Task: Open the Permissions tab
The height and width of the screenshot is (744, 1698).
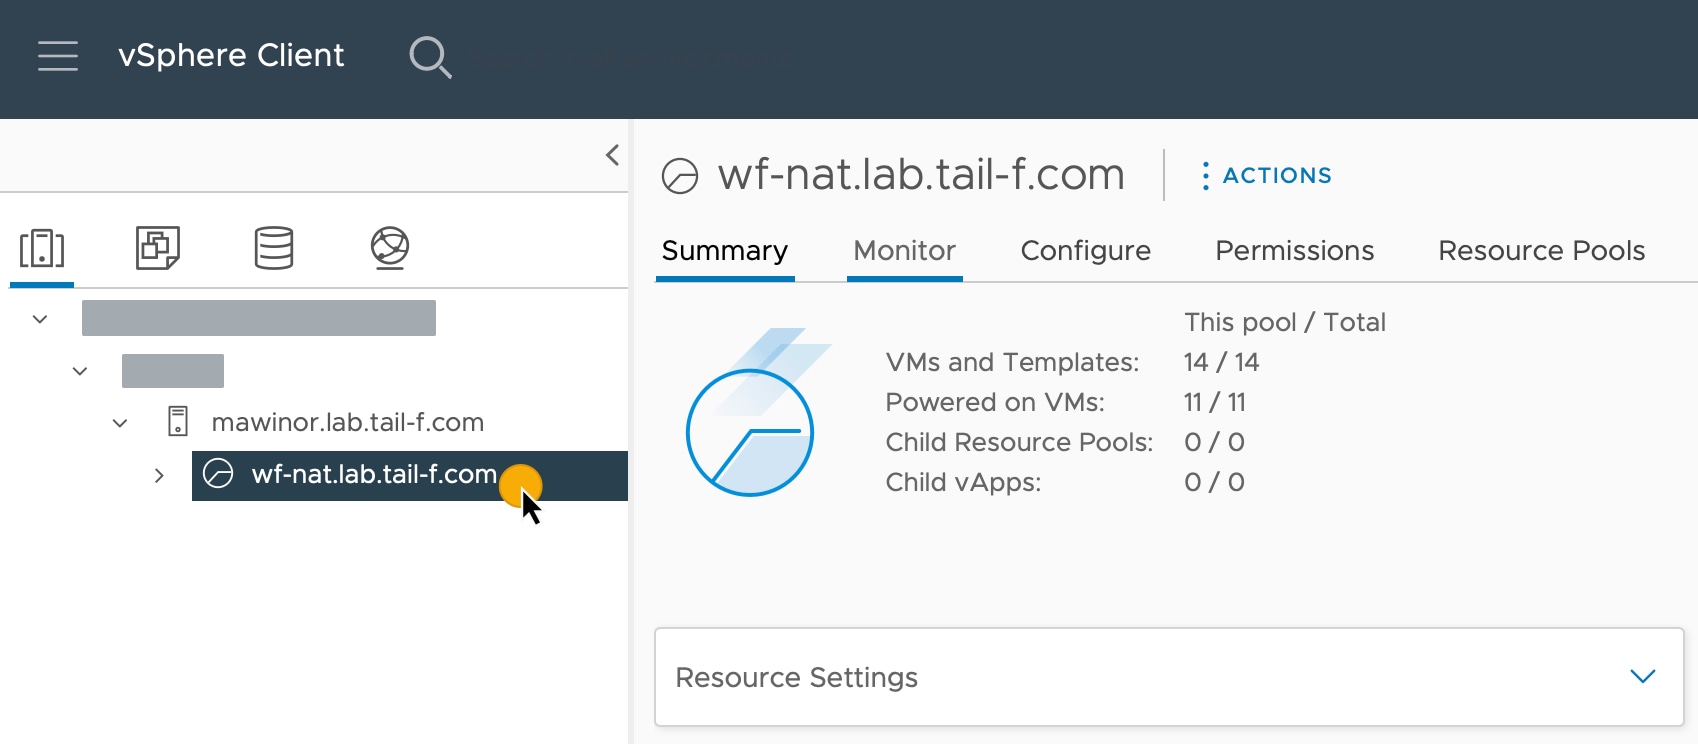Action: point(1294,251)
